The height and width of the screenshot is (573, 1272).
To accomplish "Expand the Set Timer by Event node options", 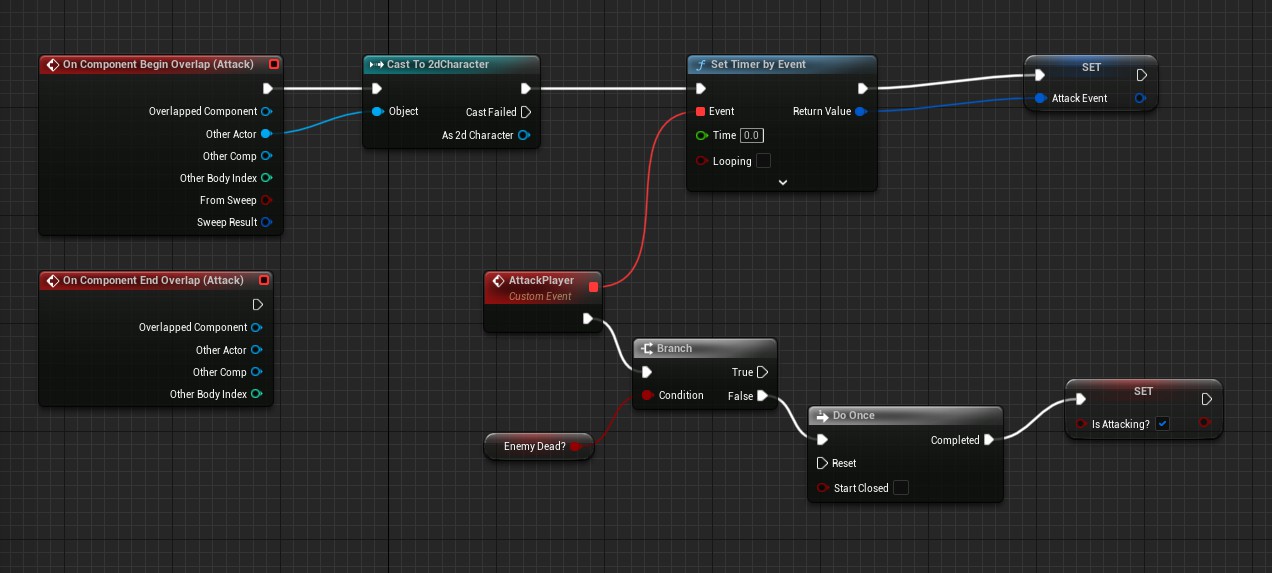I will 782,182.
